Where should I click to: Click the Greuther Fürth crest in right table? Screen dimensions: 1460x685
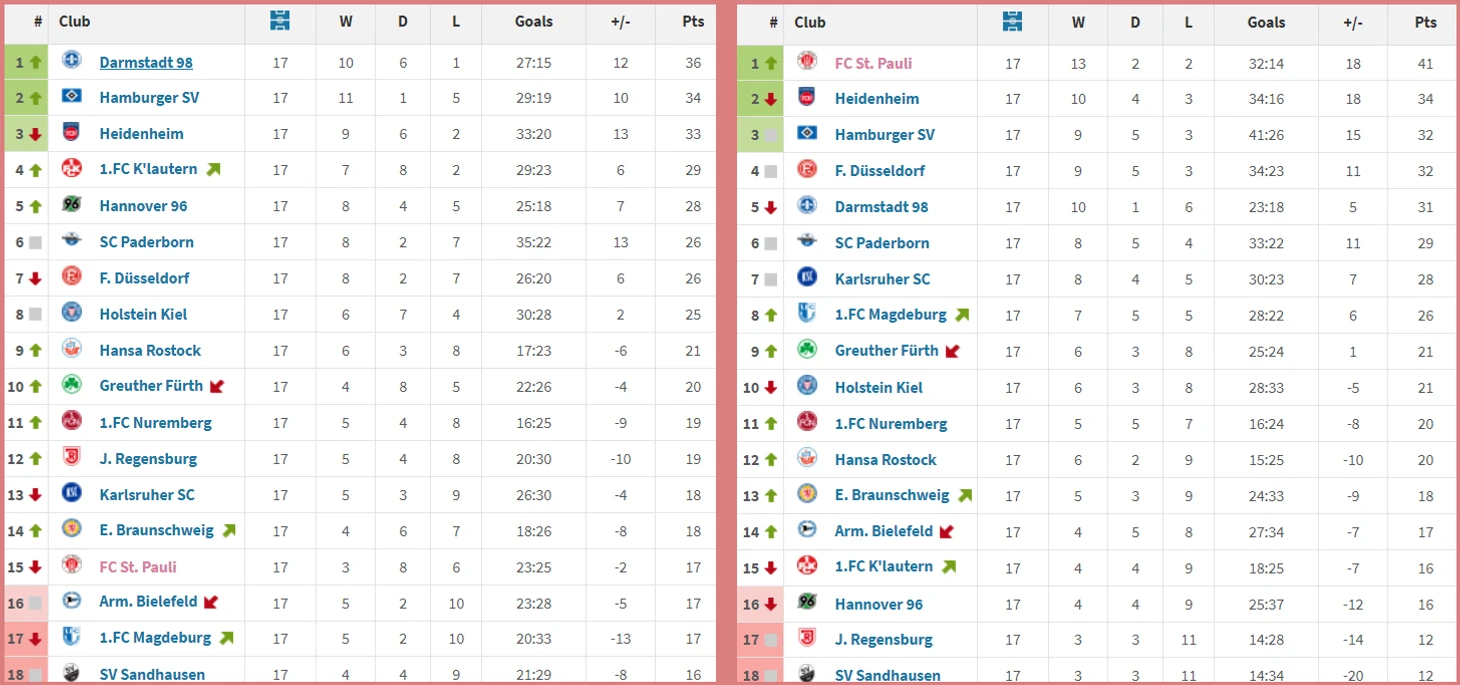click(x=807, y=350)
